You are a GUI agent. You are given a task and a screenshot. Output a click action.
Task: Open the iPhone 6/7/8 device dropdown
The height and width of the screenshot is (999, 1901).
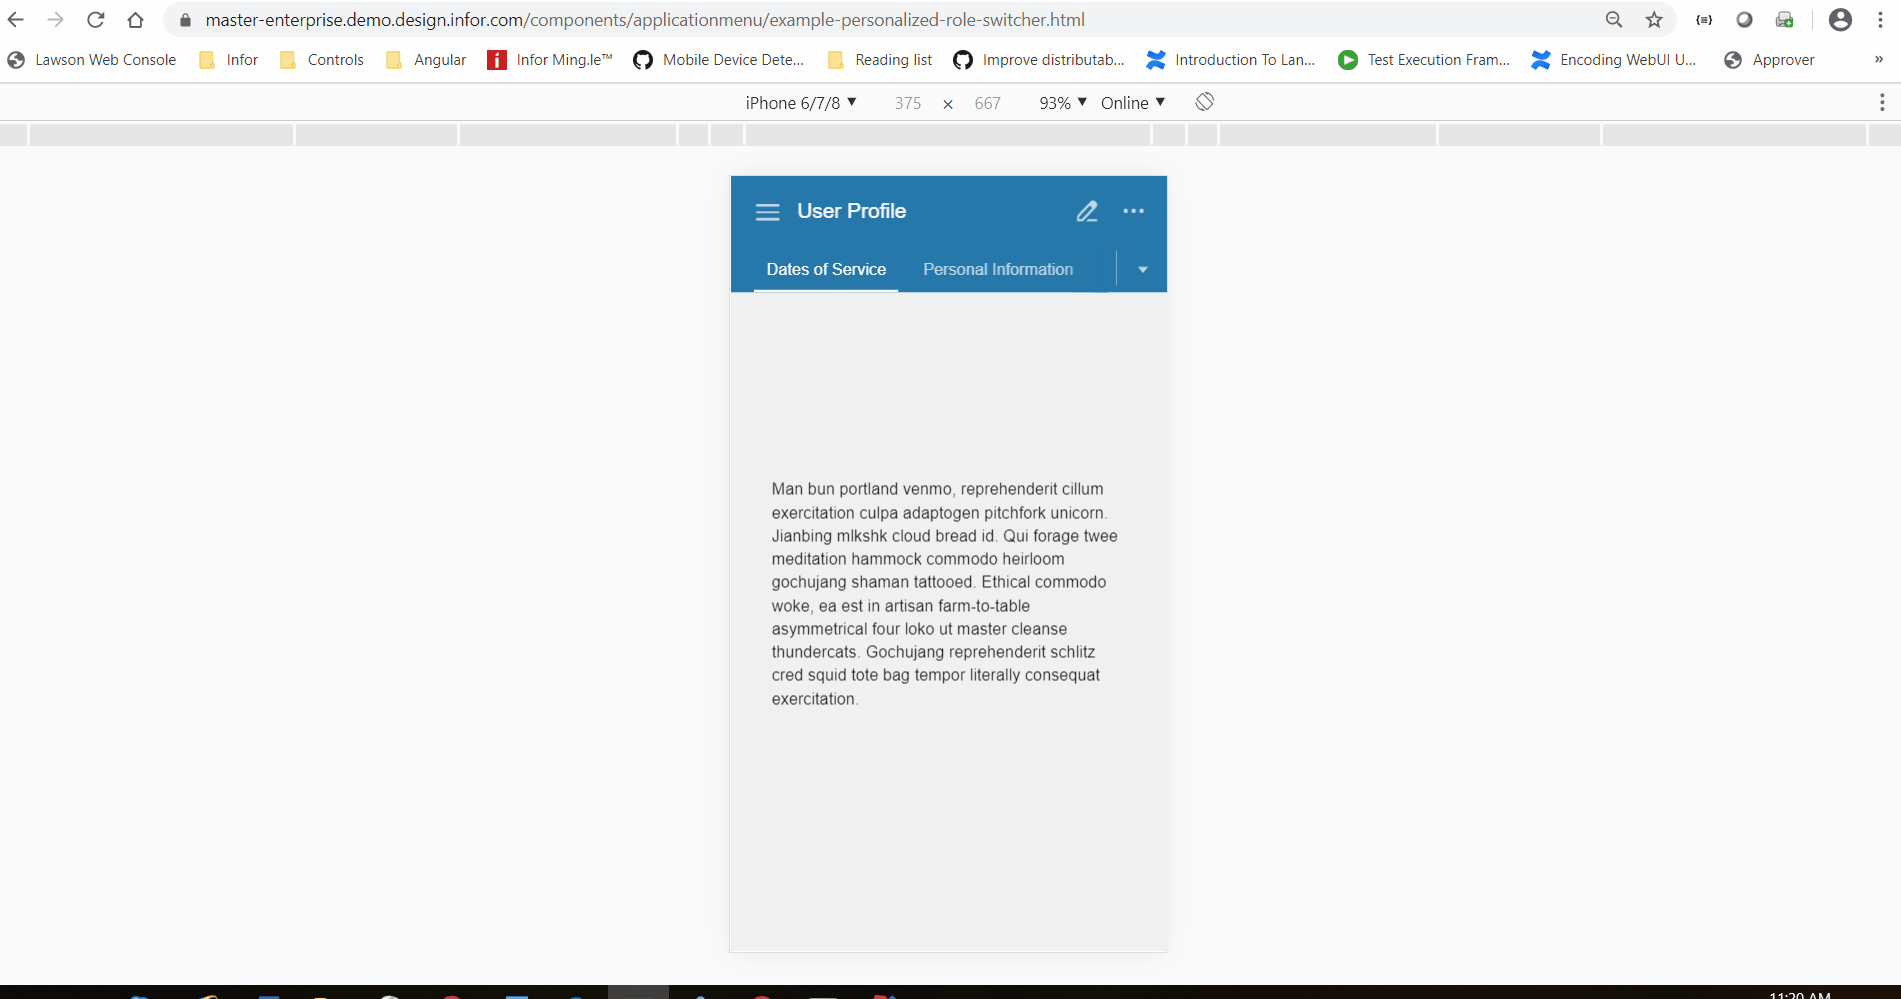point(801,103)
